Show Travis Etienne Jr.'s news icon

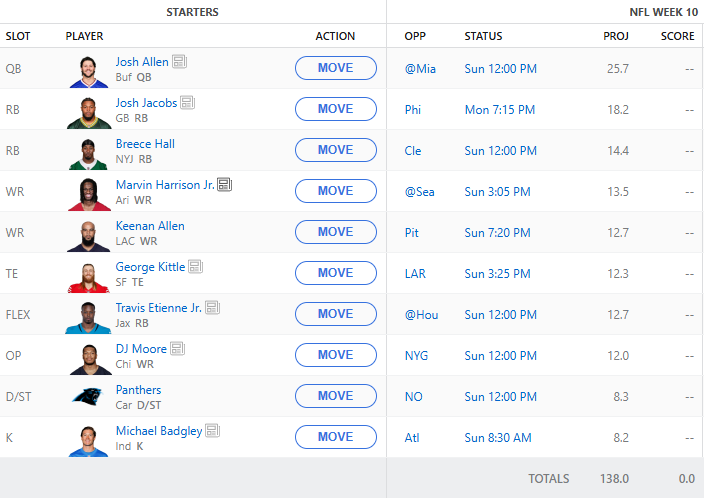point(213,308)
